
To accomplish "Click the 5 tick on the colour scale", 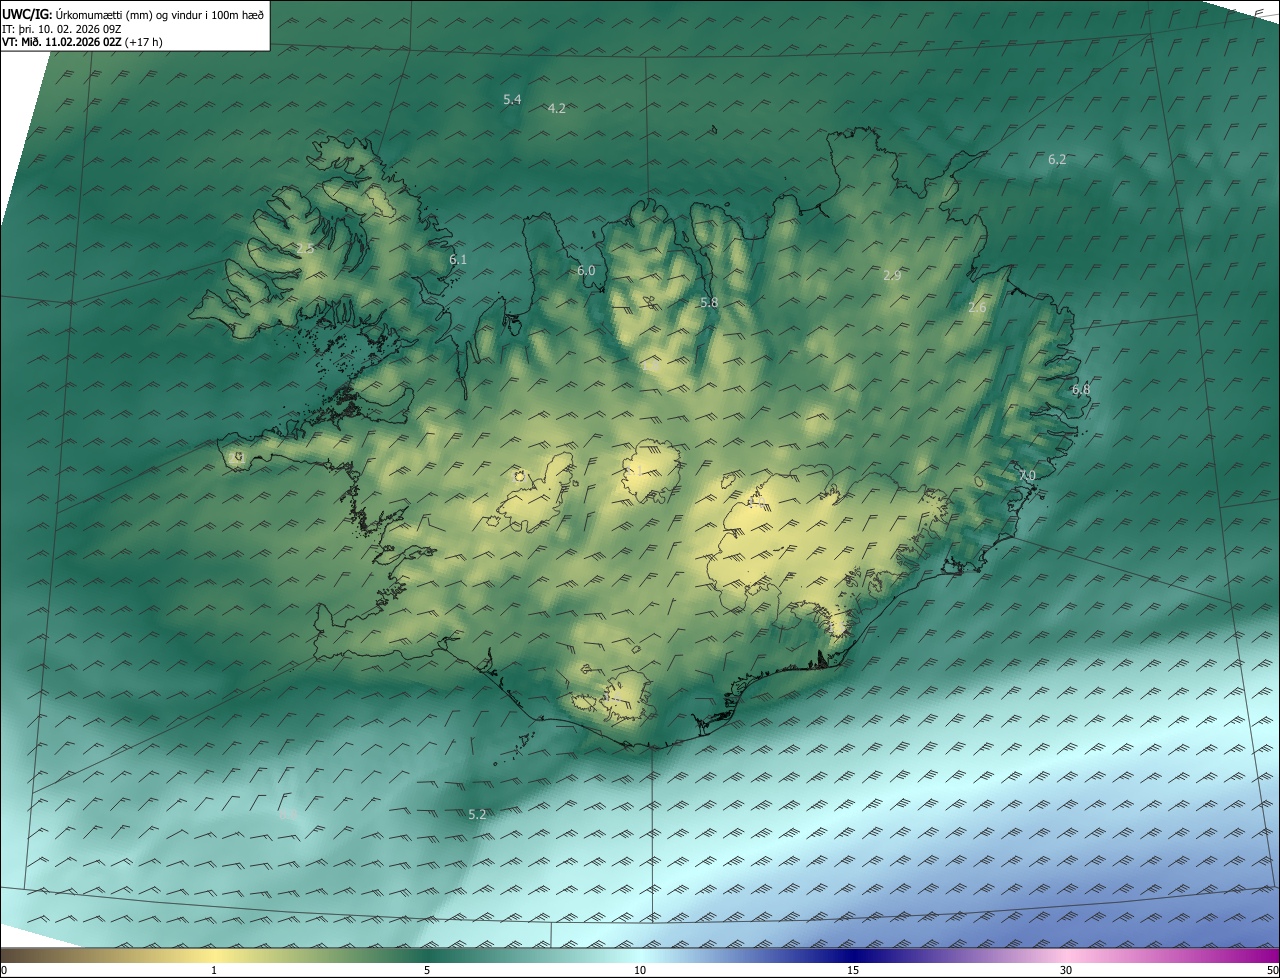I will [427, 970].
